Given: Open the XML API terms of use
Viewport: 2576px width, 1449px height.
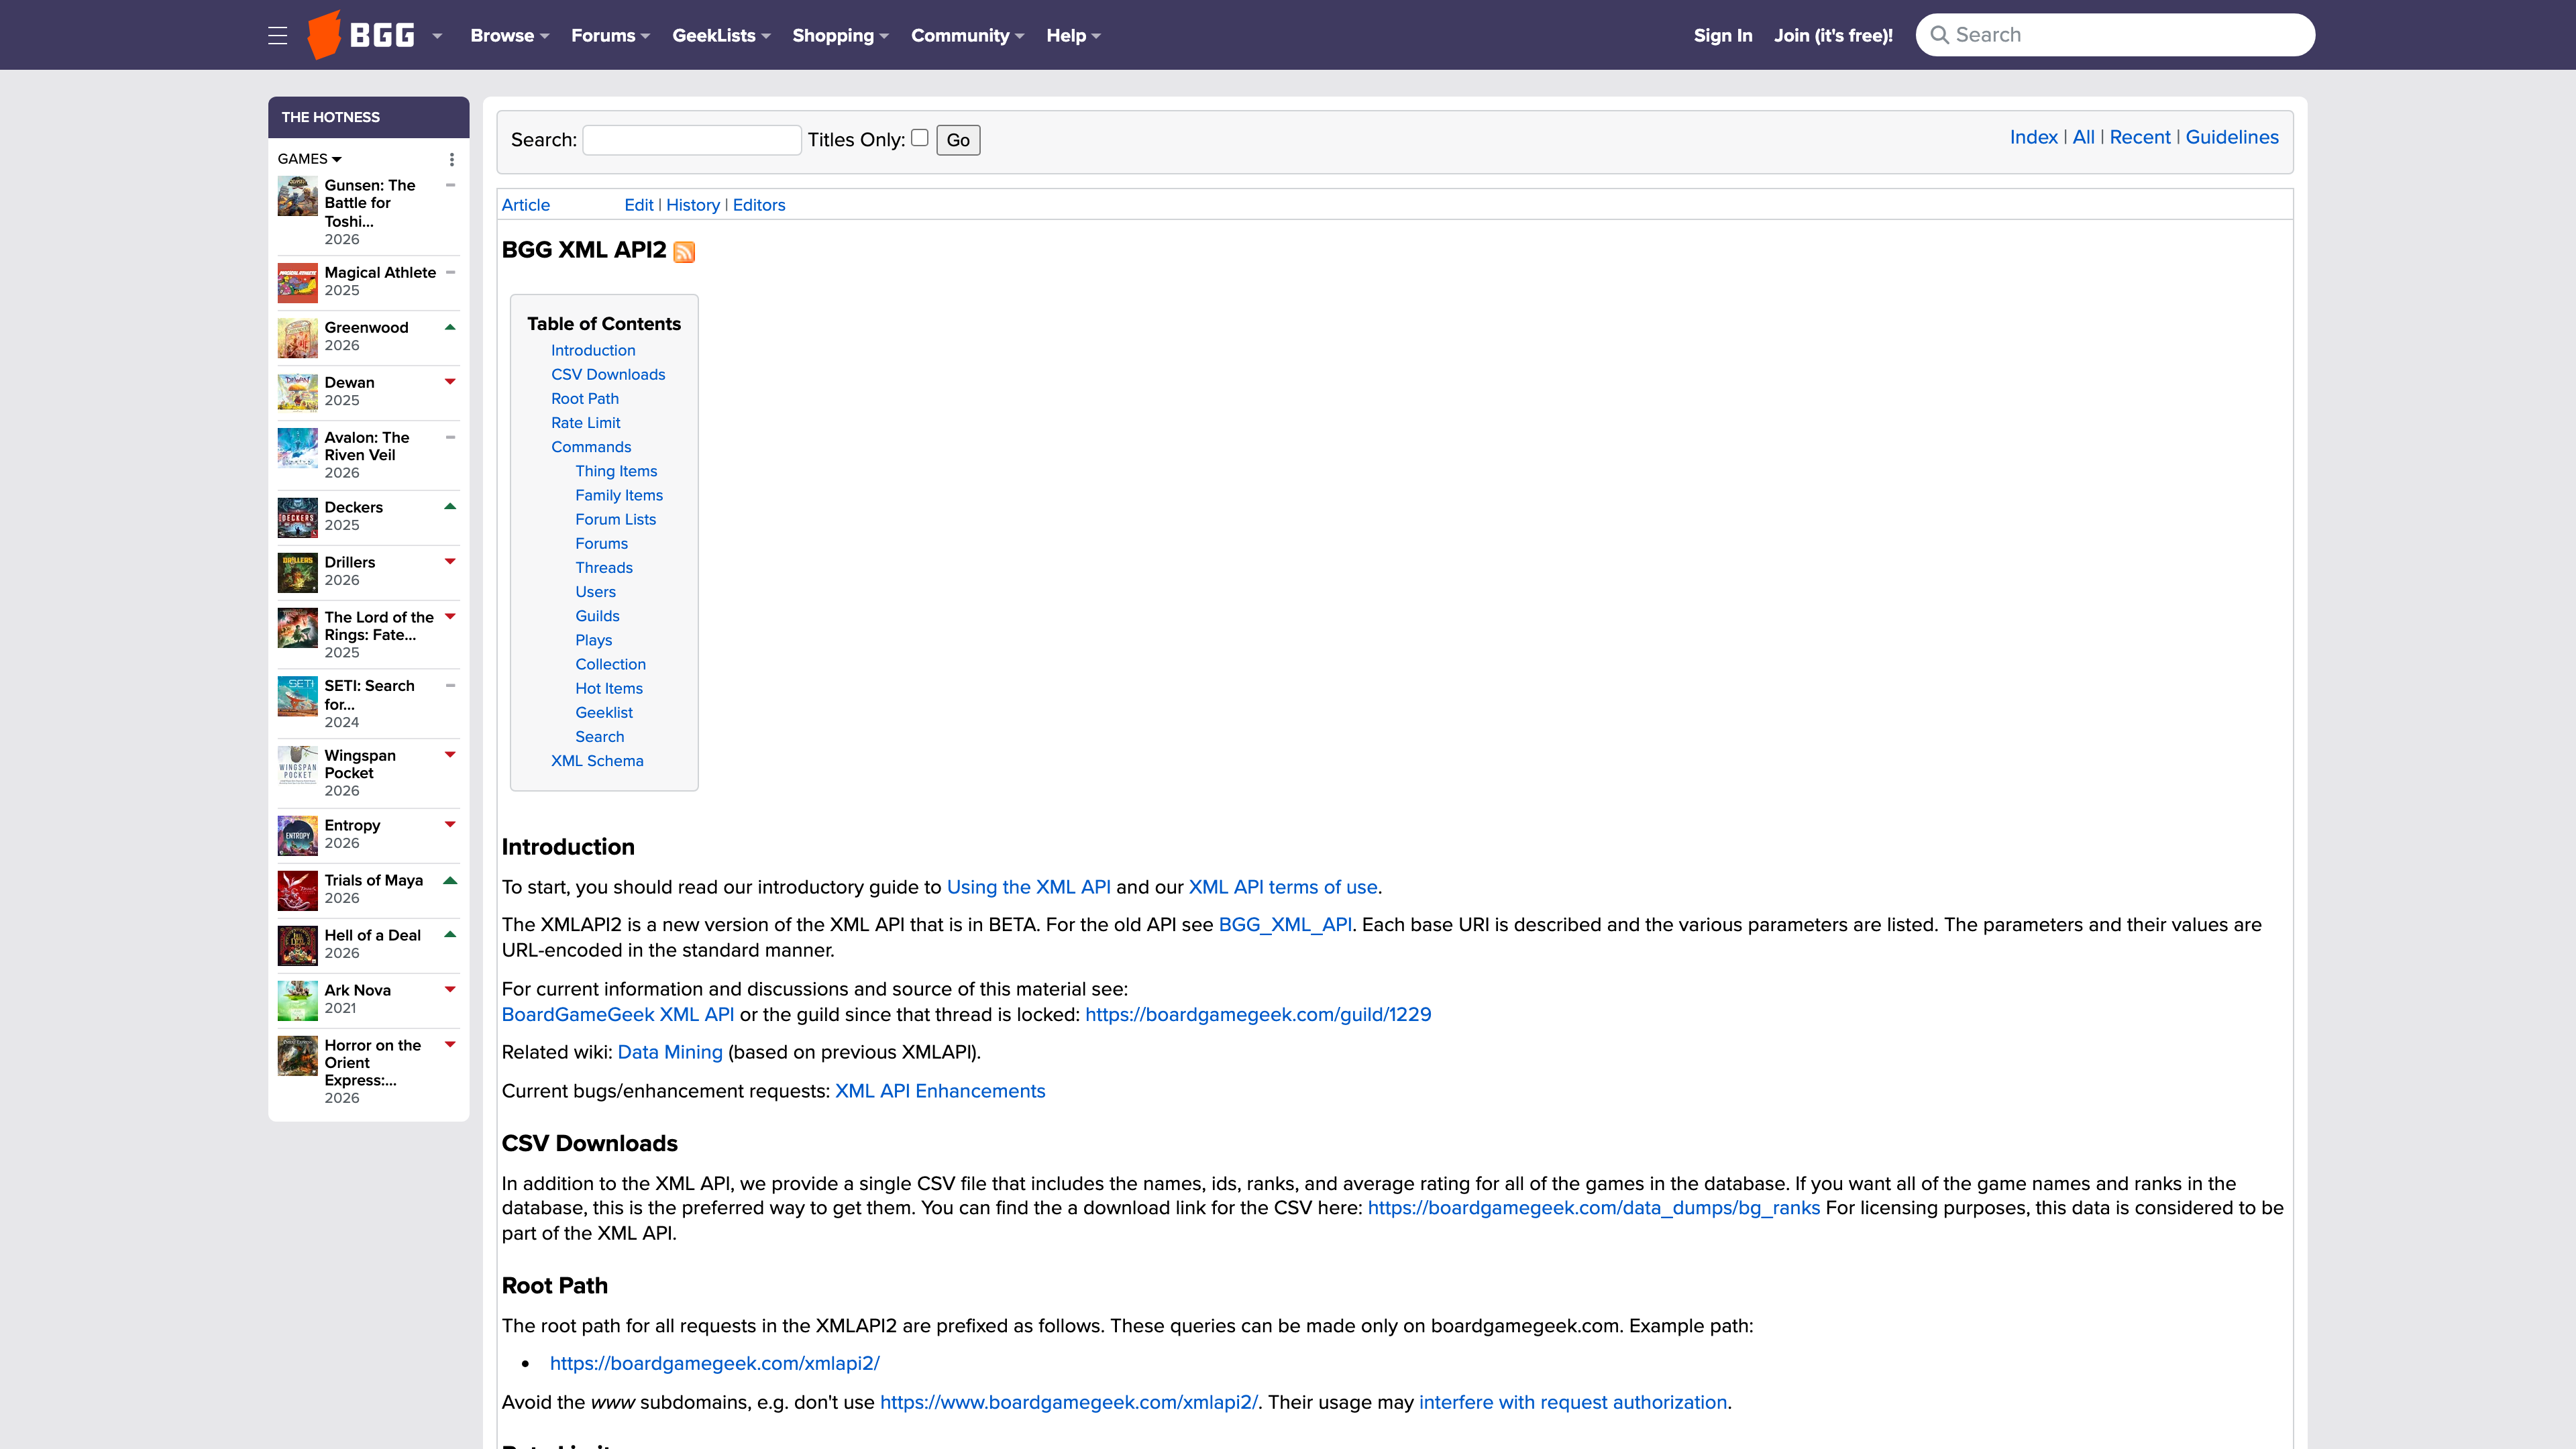Looking at the screenshot, I should tap(1283, 887).
